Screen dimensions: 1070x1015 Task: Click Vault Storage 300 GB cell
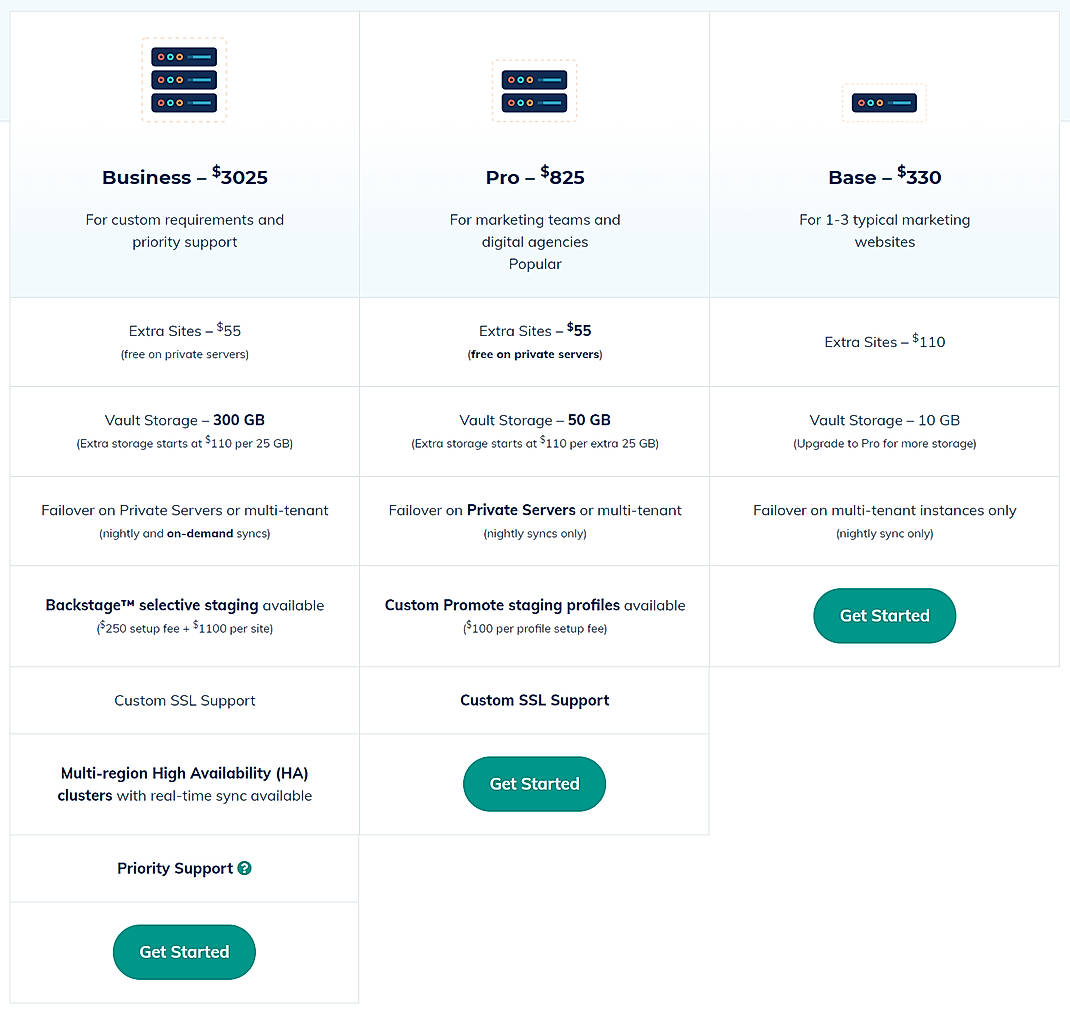click(184, 420)
